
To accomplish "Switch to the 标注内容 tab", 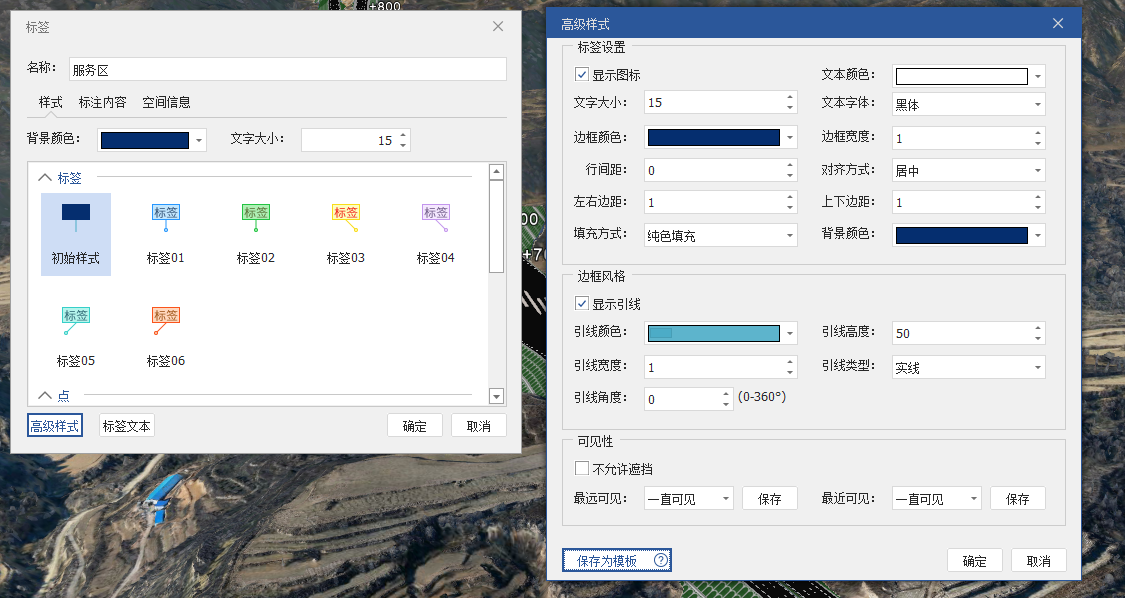I will pyautogui.click(x=103, y=102).
